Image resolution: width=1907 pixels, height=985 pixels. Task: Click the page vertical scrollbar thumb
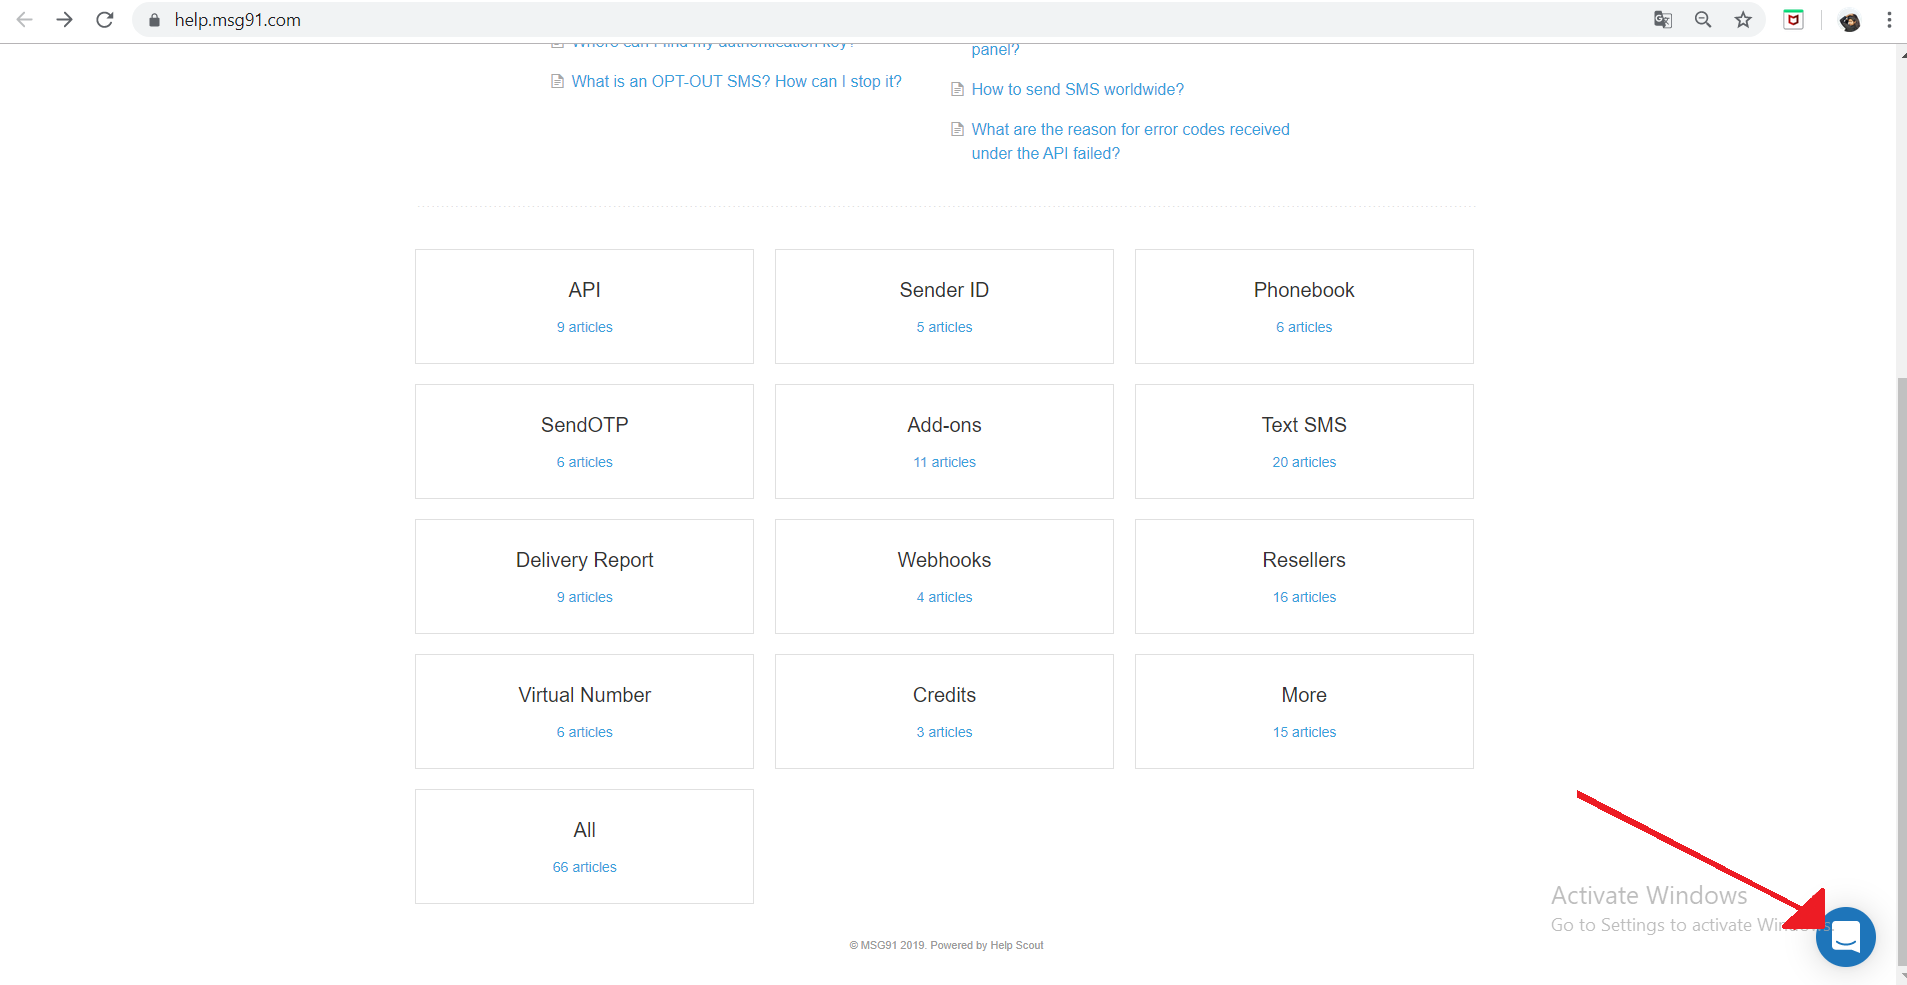point(1902,670)
